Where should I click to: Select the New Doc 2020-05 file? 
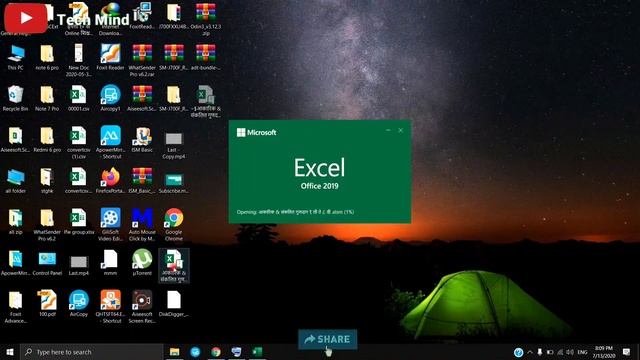click(79, 60)
